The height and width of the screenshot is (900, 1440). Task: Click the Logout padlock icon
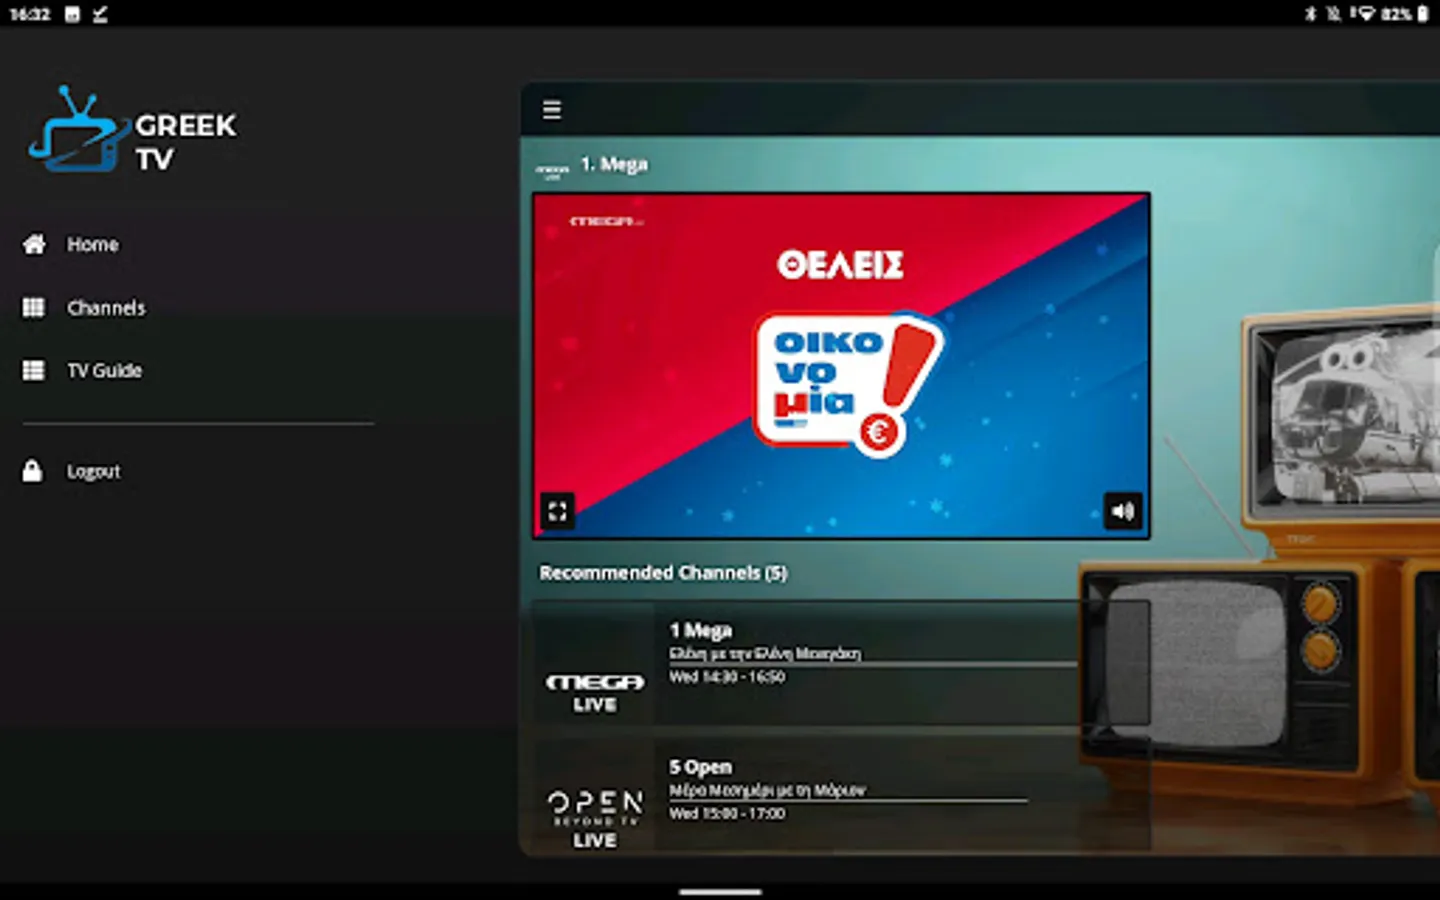(33, 471)
